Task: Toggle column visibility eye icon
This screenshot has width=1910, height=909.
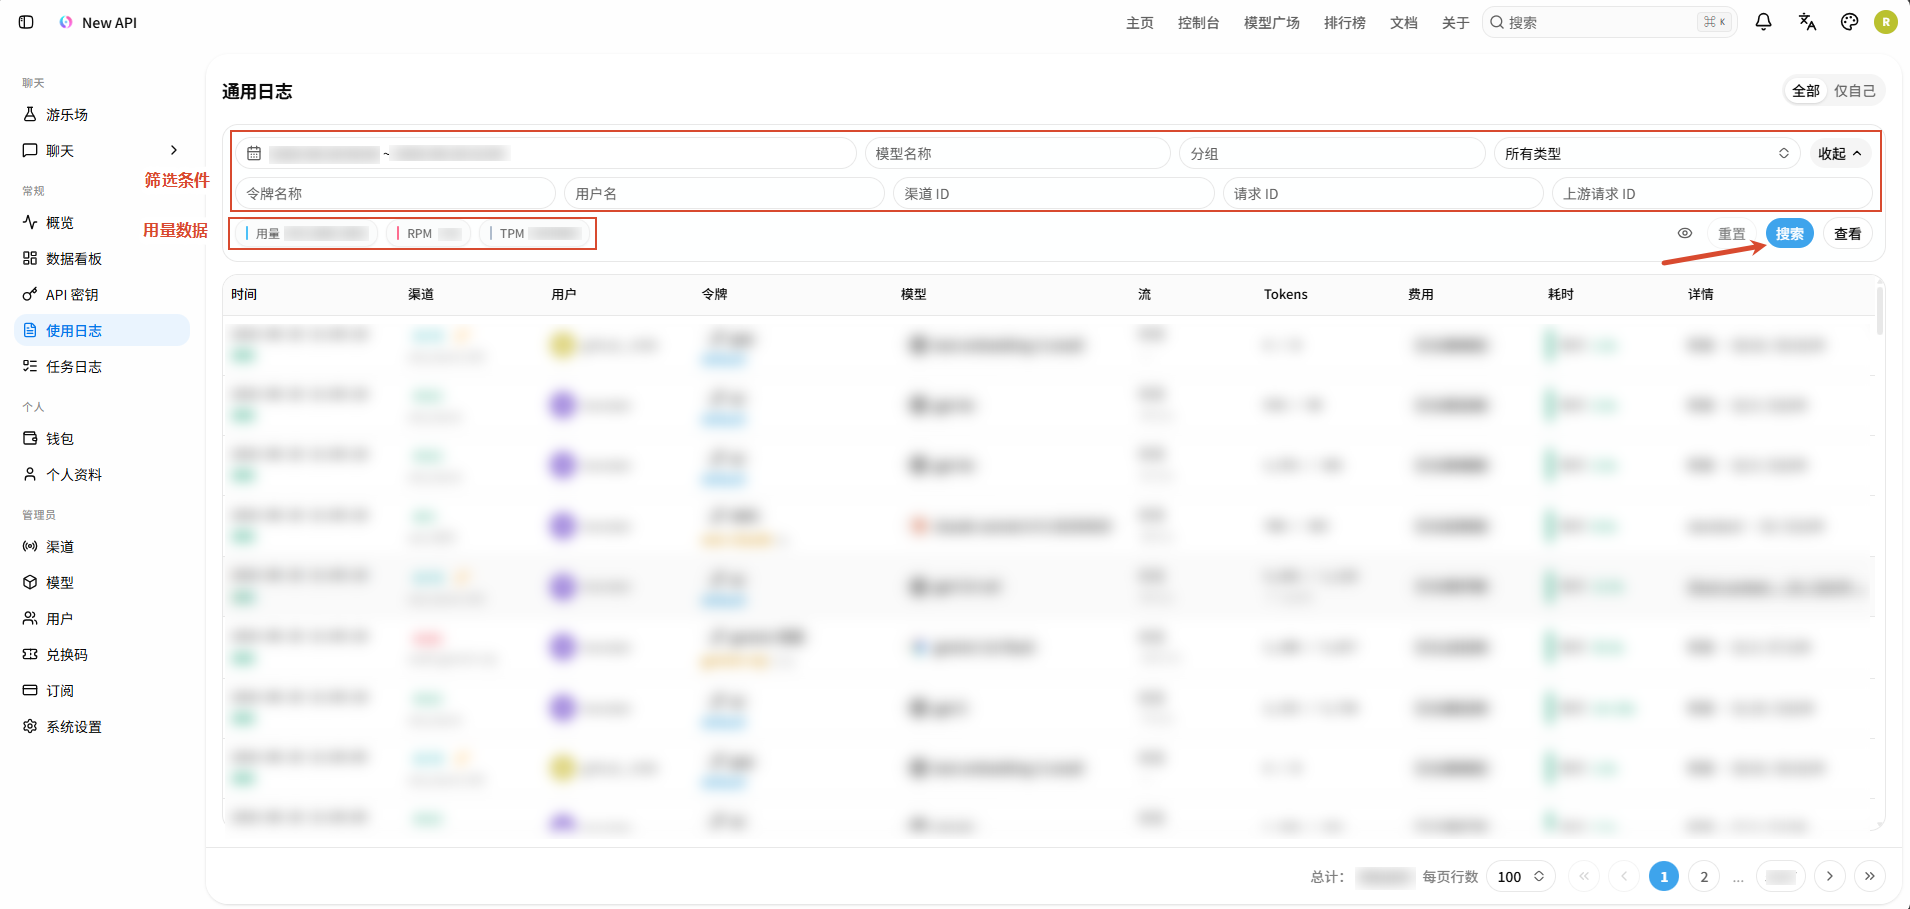Action: click(x=1685, y=234)
